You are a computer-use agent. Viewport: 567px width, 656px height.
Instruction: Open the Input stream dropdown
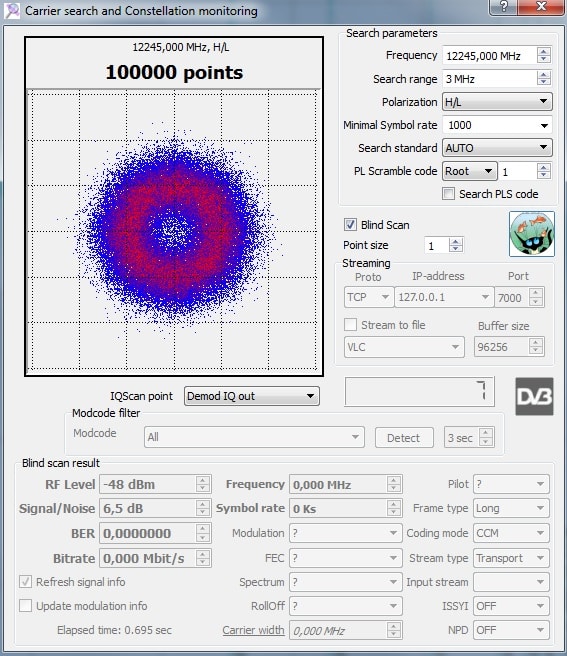tap(511, 582)
